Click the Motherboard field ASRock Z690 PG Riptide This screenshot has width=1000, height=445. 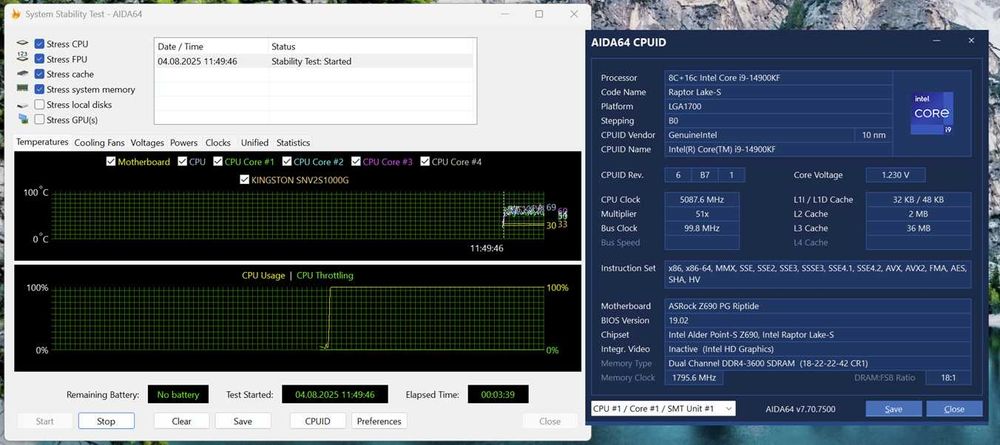pyautogui.click(x=818, y=306)
